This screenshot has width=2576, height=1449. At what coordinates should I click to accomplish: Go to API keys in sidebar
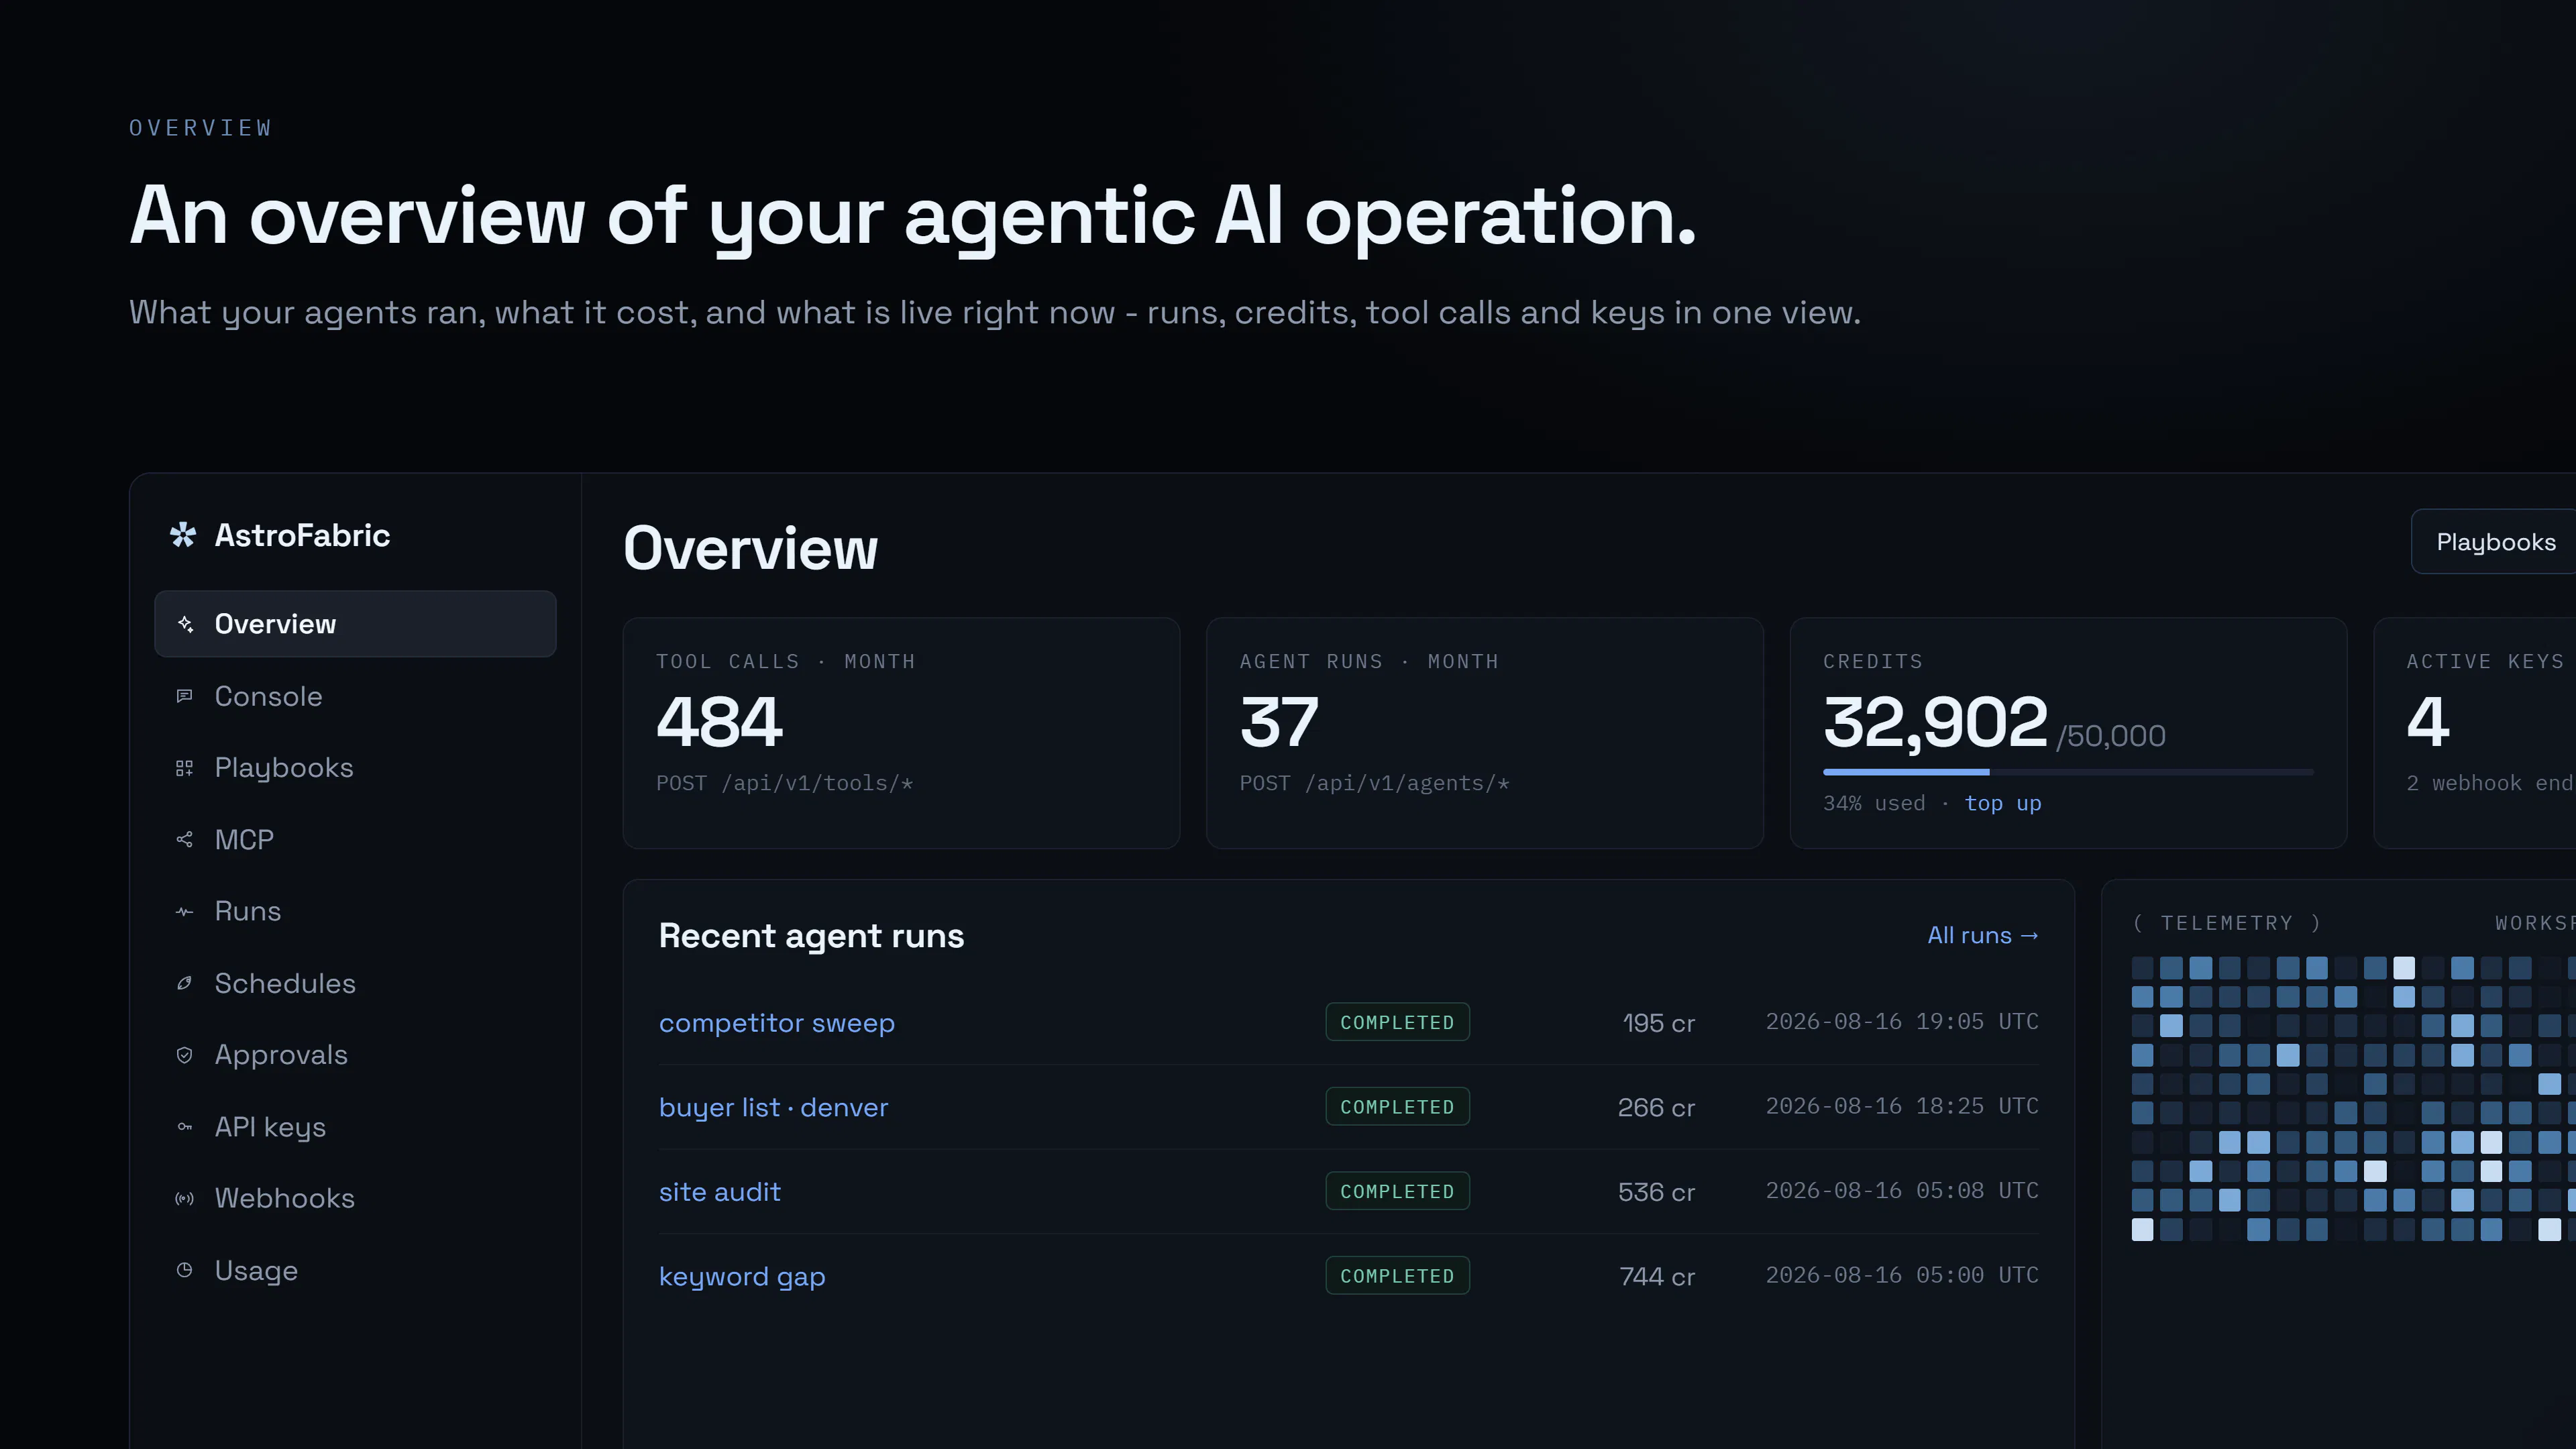355,1127
